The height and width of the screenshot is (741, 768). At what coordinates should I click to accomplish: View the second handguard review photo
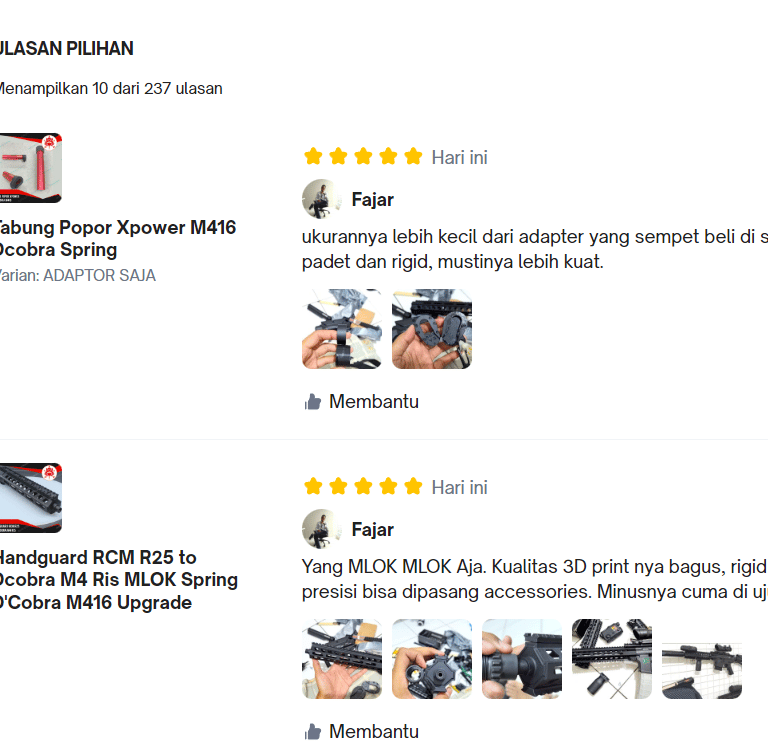point(432,659)
